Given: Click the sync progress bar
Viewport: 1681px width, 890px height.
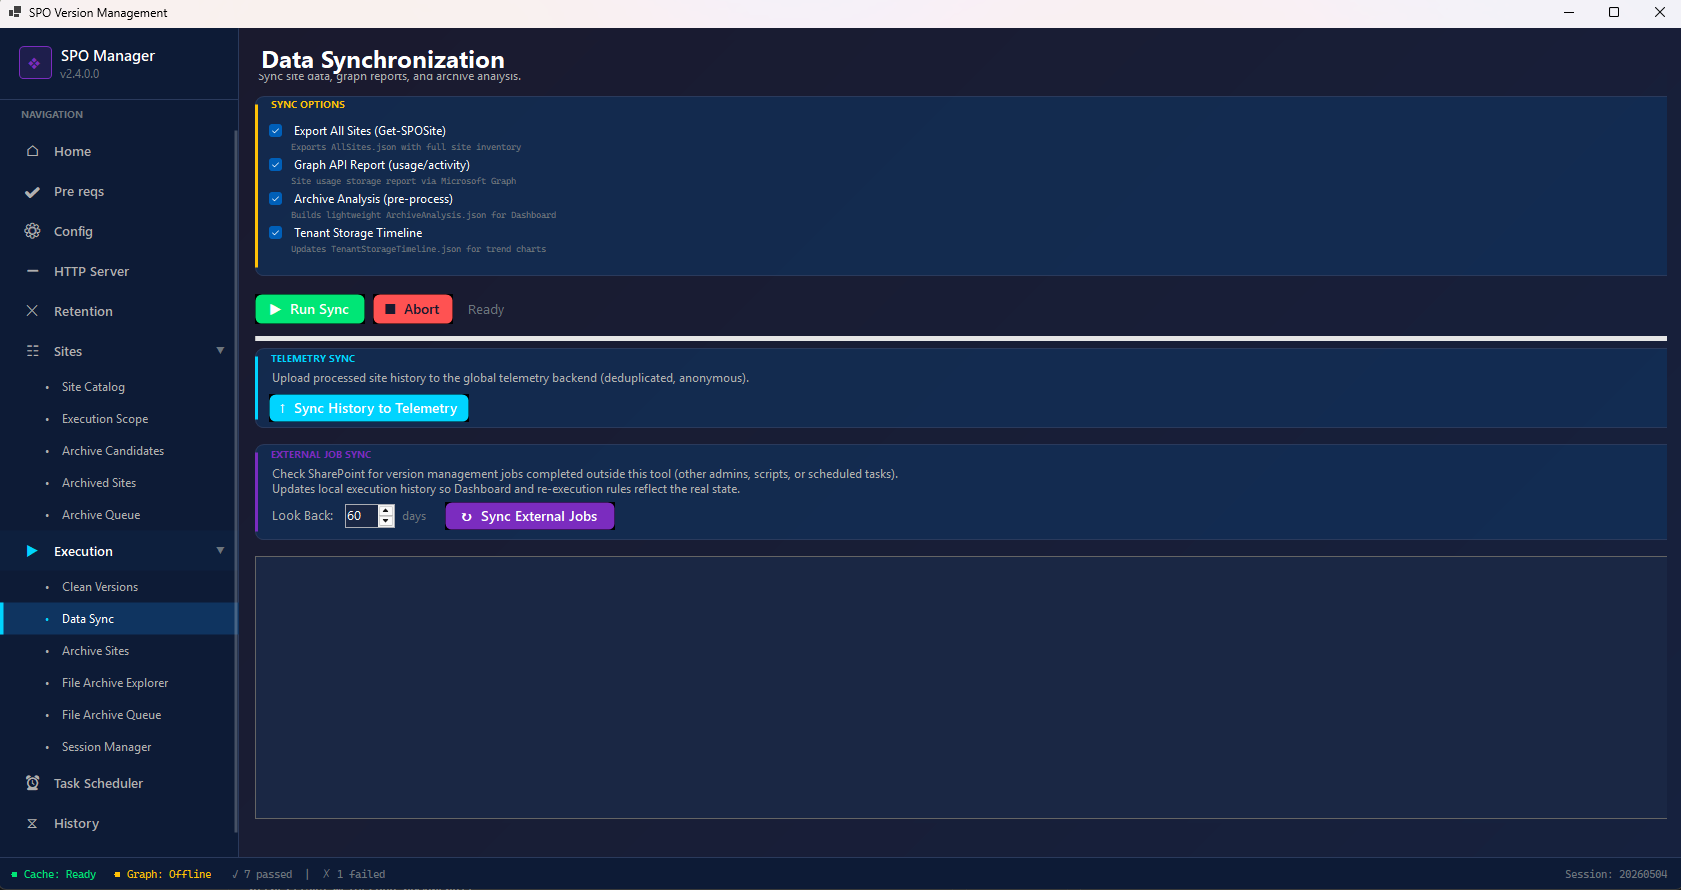Looking at the screenshot, I should (961, 338).
